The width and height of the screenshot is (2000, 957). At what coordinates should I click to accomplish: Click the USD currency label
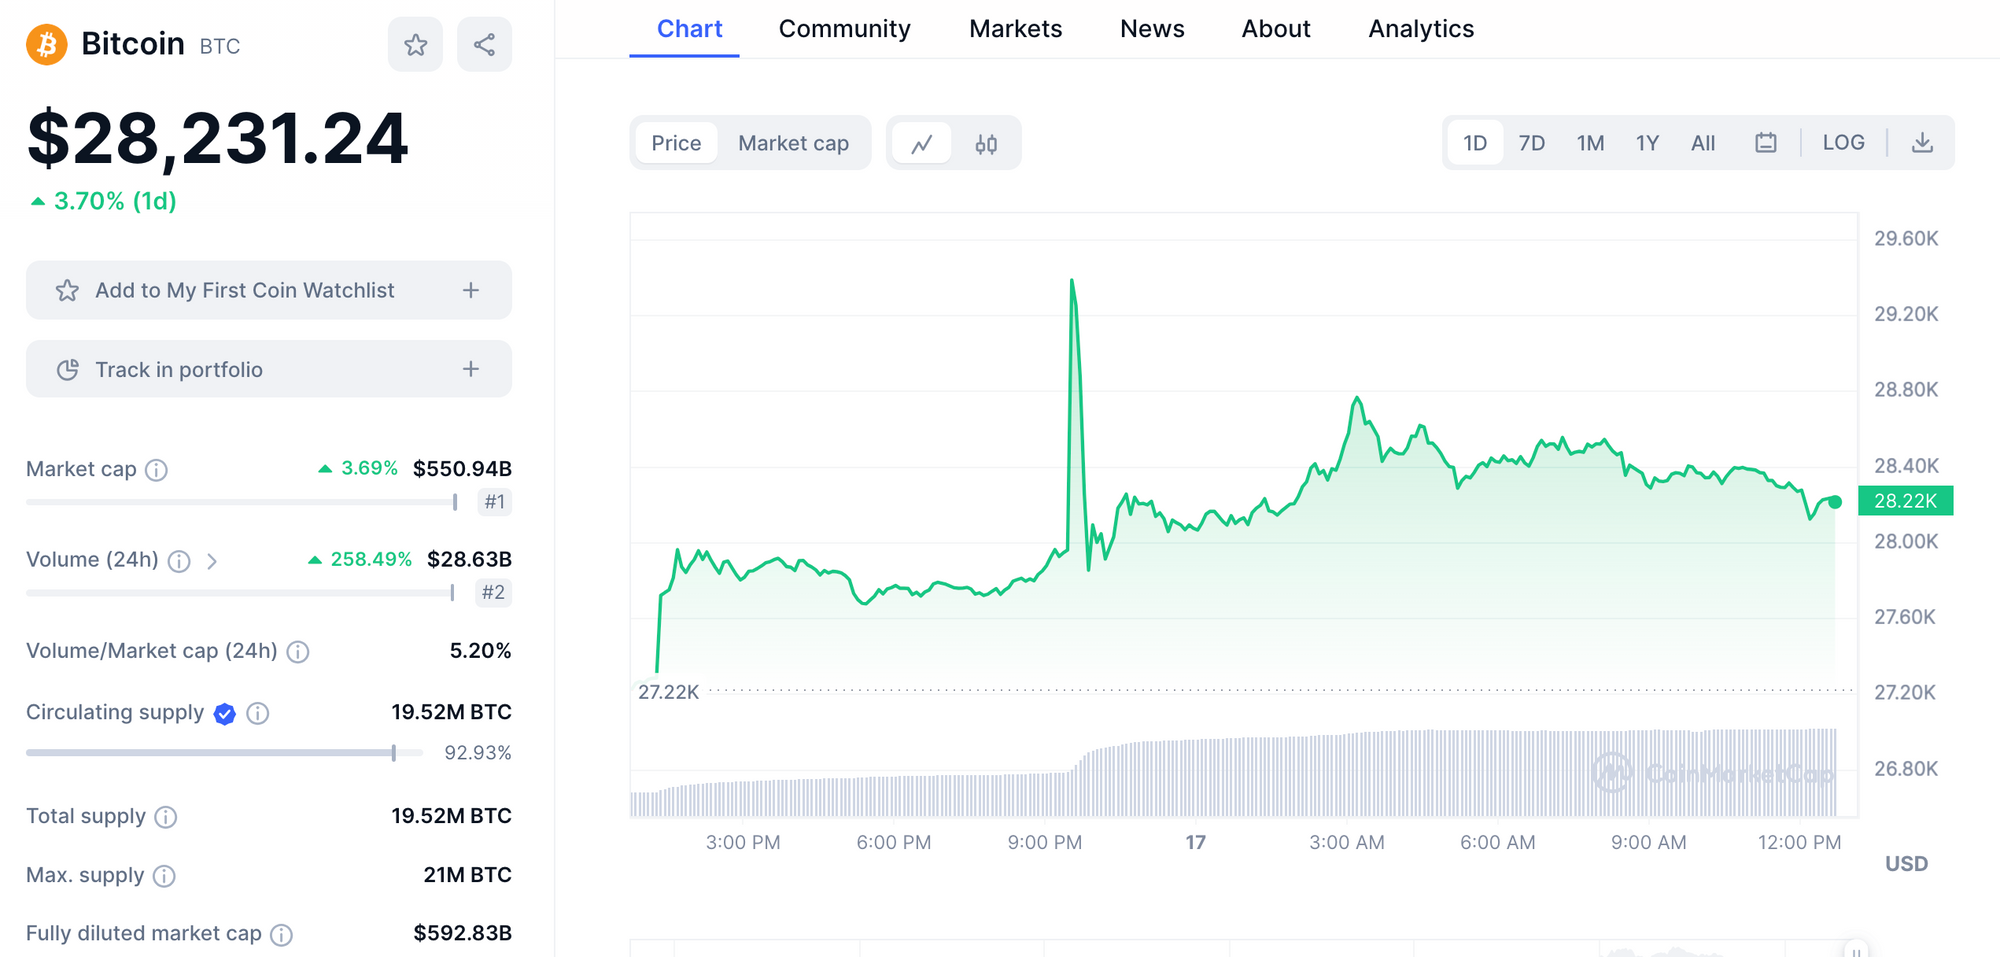click(1906, 864)
